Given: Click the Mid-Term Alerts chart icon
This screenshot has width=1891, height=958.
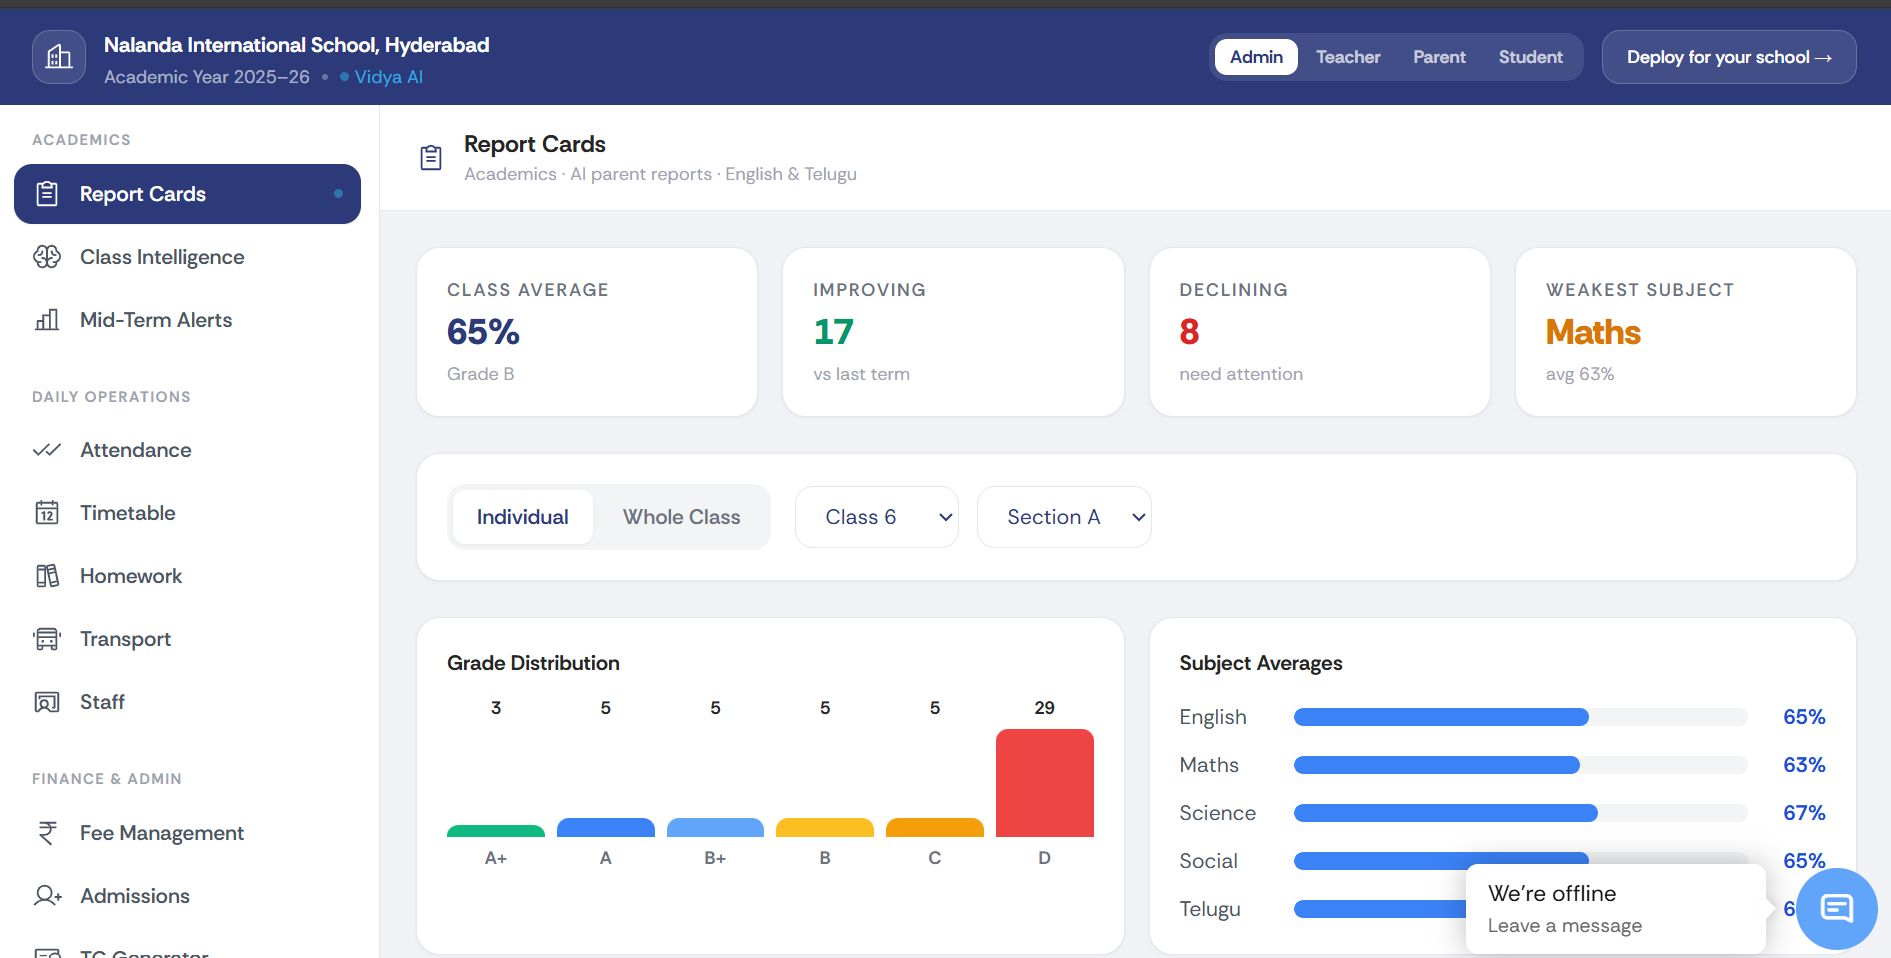Looking at the screenshot, I should click(x=47, y=320).
